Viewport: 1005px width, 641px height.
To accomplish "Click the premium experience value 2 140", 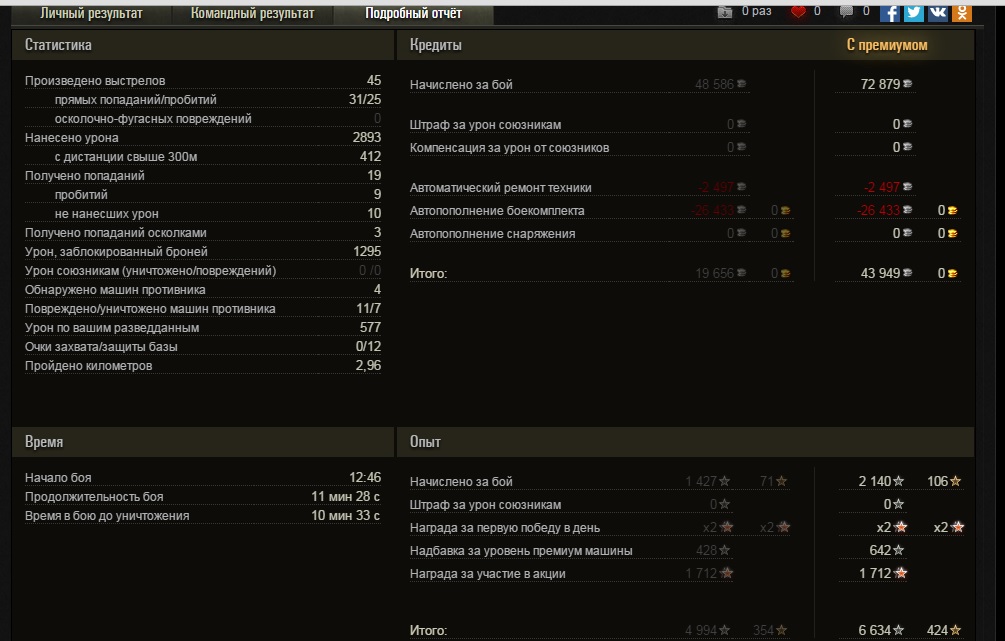I will pos(875,481).
